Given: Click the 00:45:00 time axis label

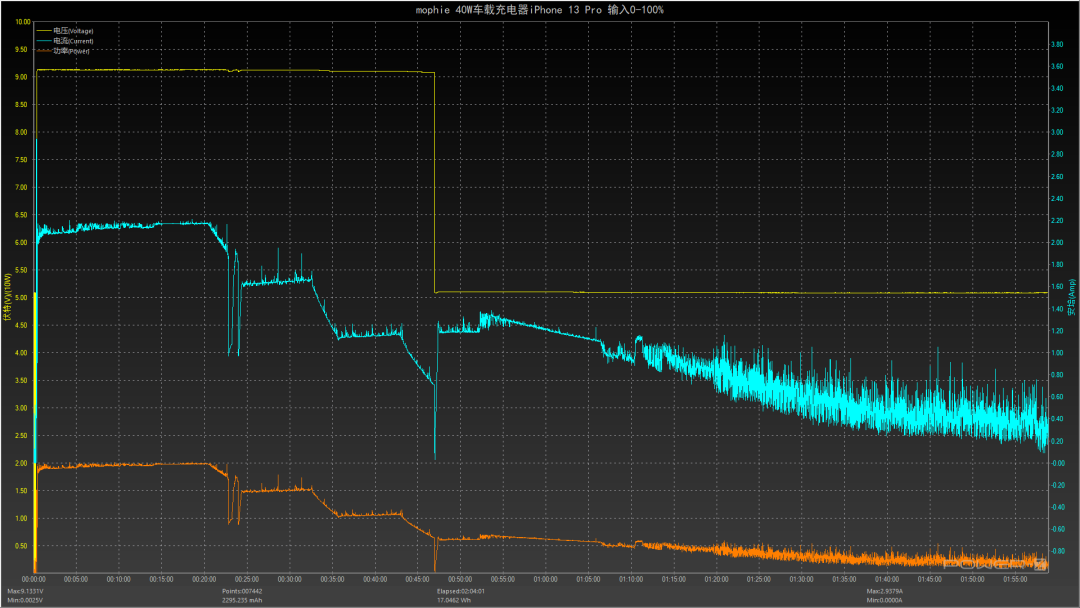Looking at the screenshot, I should [417, 580].
